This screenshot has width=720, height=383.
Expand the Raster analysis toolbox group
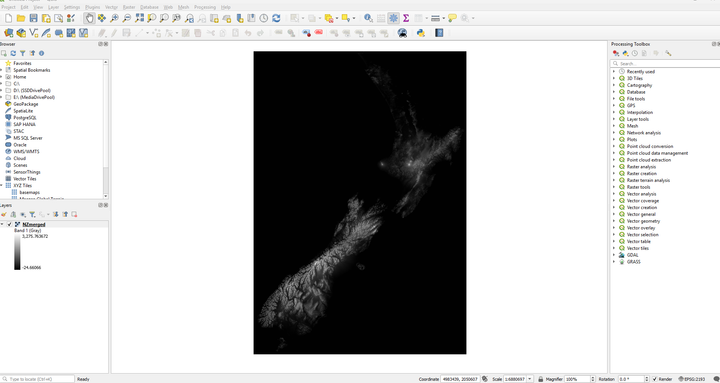[614, 167]
